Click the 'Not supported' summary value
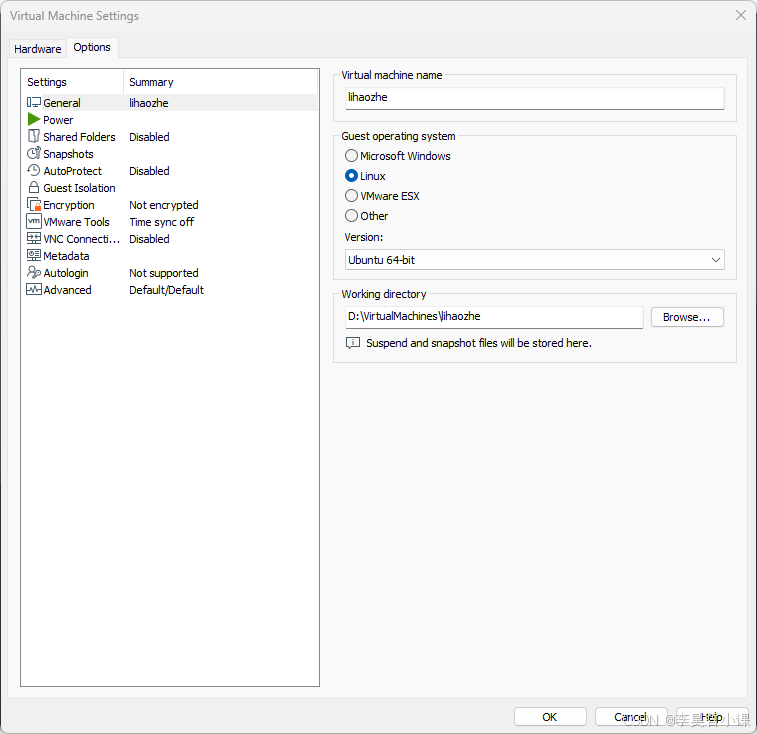757x734 pixels. pos(164,273)
